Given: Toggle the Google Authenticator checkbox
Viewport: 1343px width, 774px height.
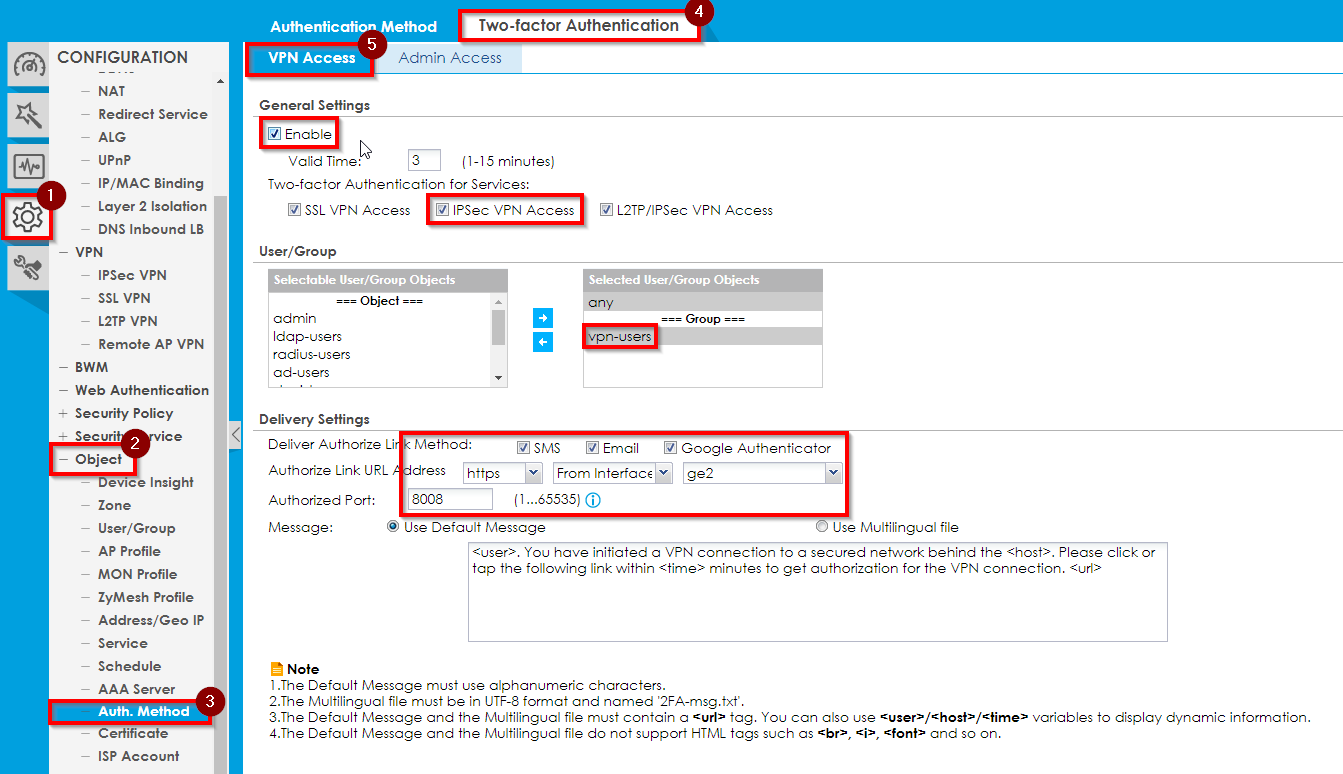Looking at the screenshot, I should pyautogui.click(x=671, y=448).
